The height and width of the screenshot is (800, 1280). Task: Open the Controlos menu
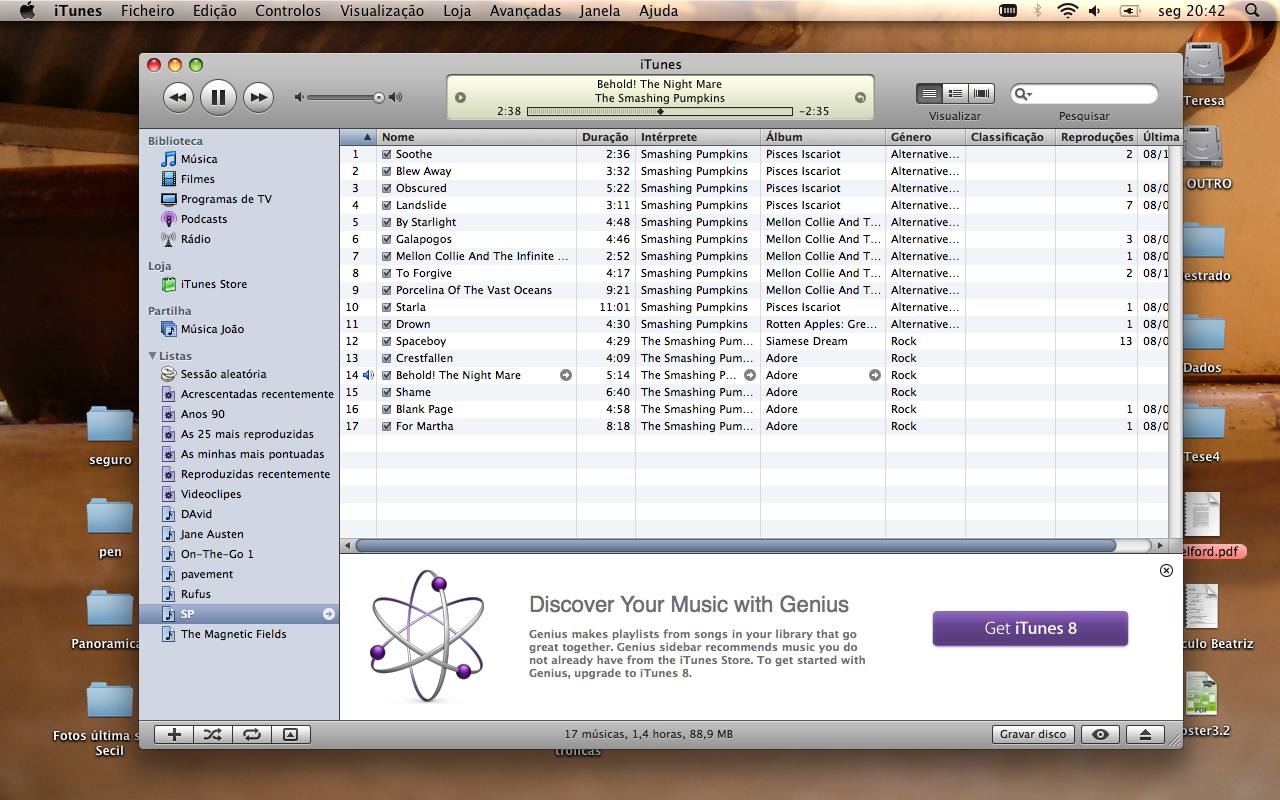pyautogui.click(x=288, y=11)
